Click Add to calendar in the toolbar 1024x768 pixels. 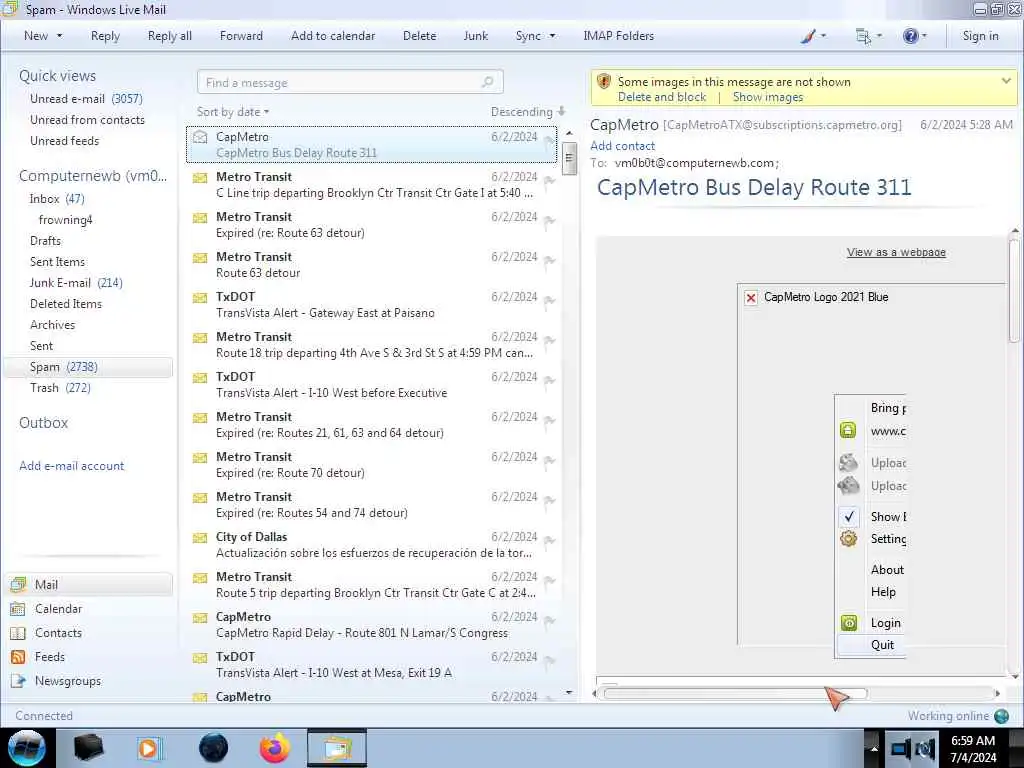333,37
